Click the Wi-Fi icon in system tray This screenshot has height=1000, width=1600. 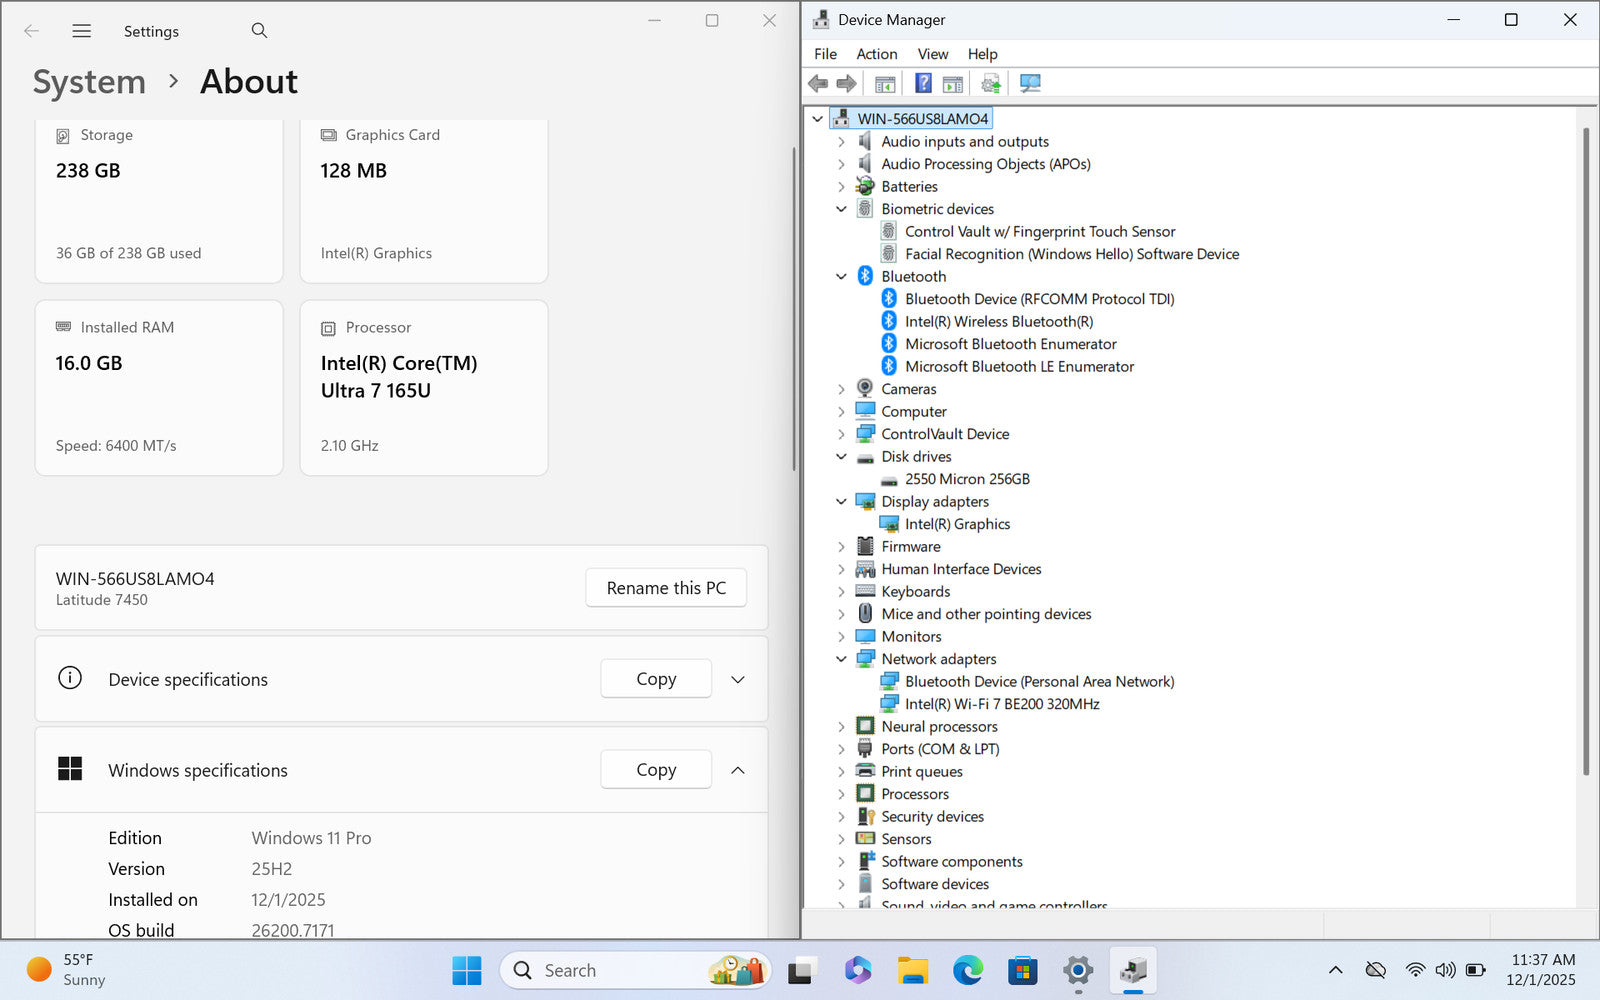pyautogui.click(x=1415, y=970)
